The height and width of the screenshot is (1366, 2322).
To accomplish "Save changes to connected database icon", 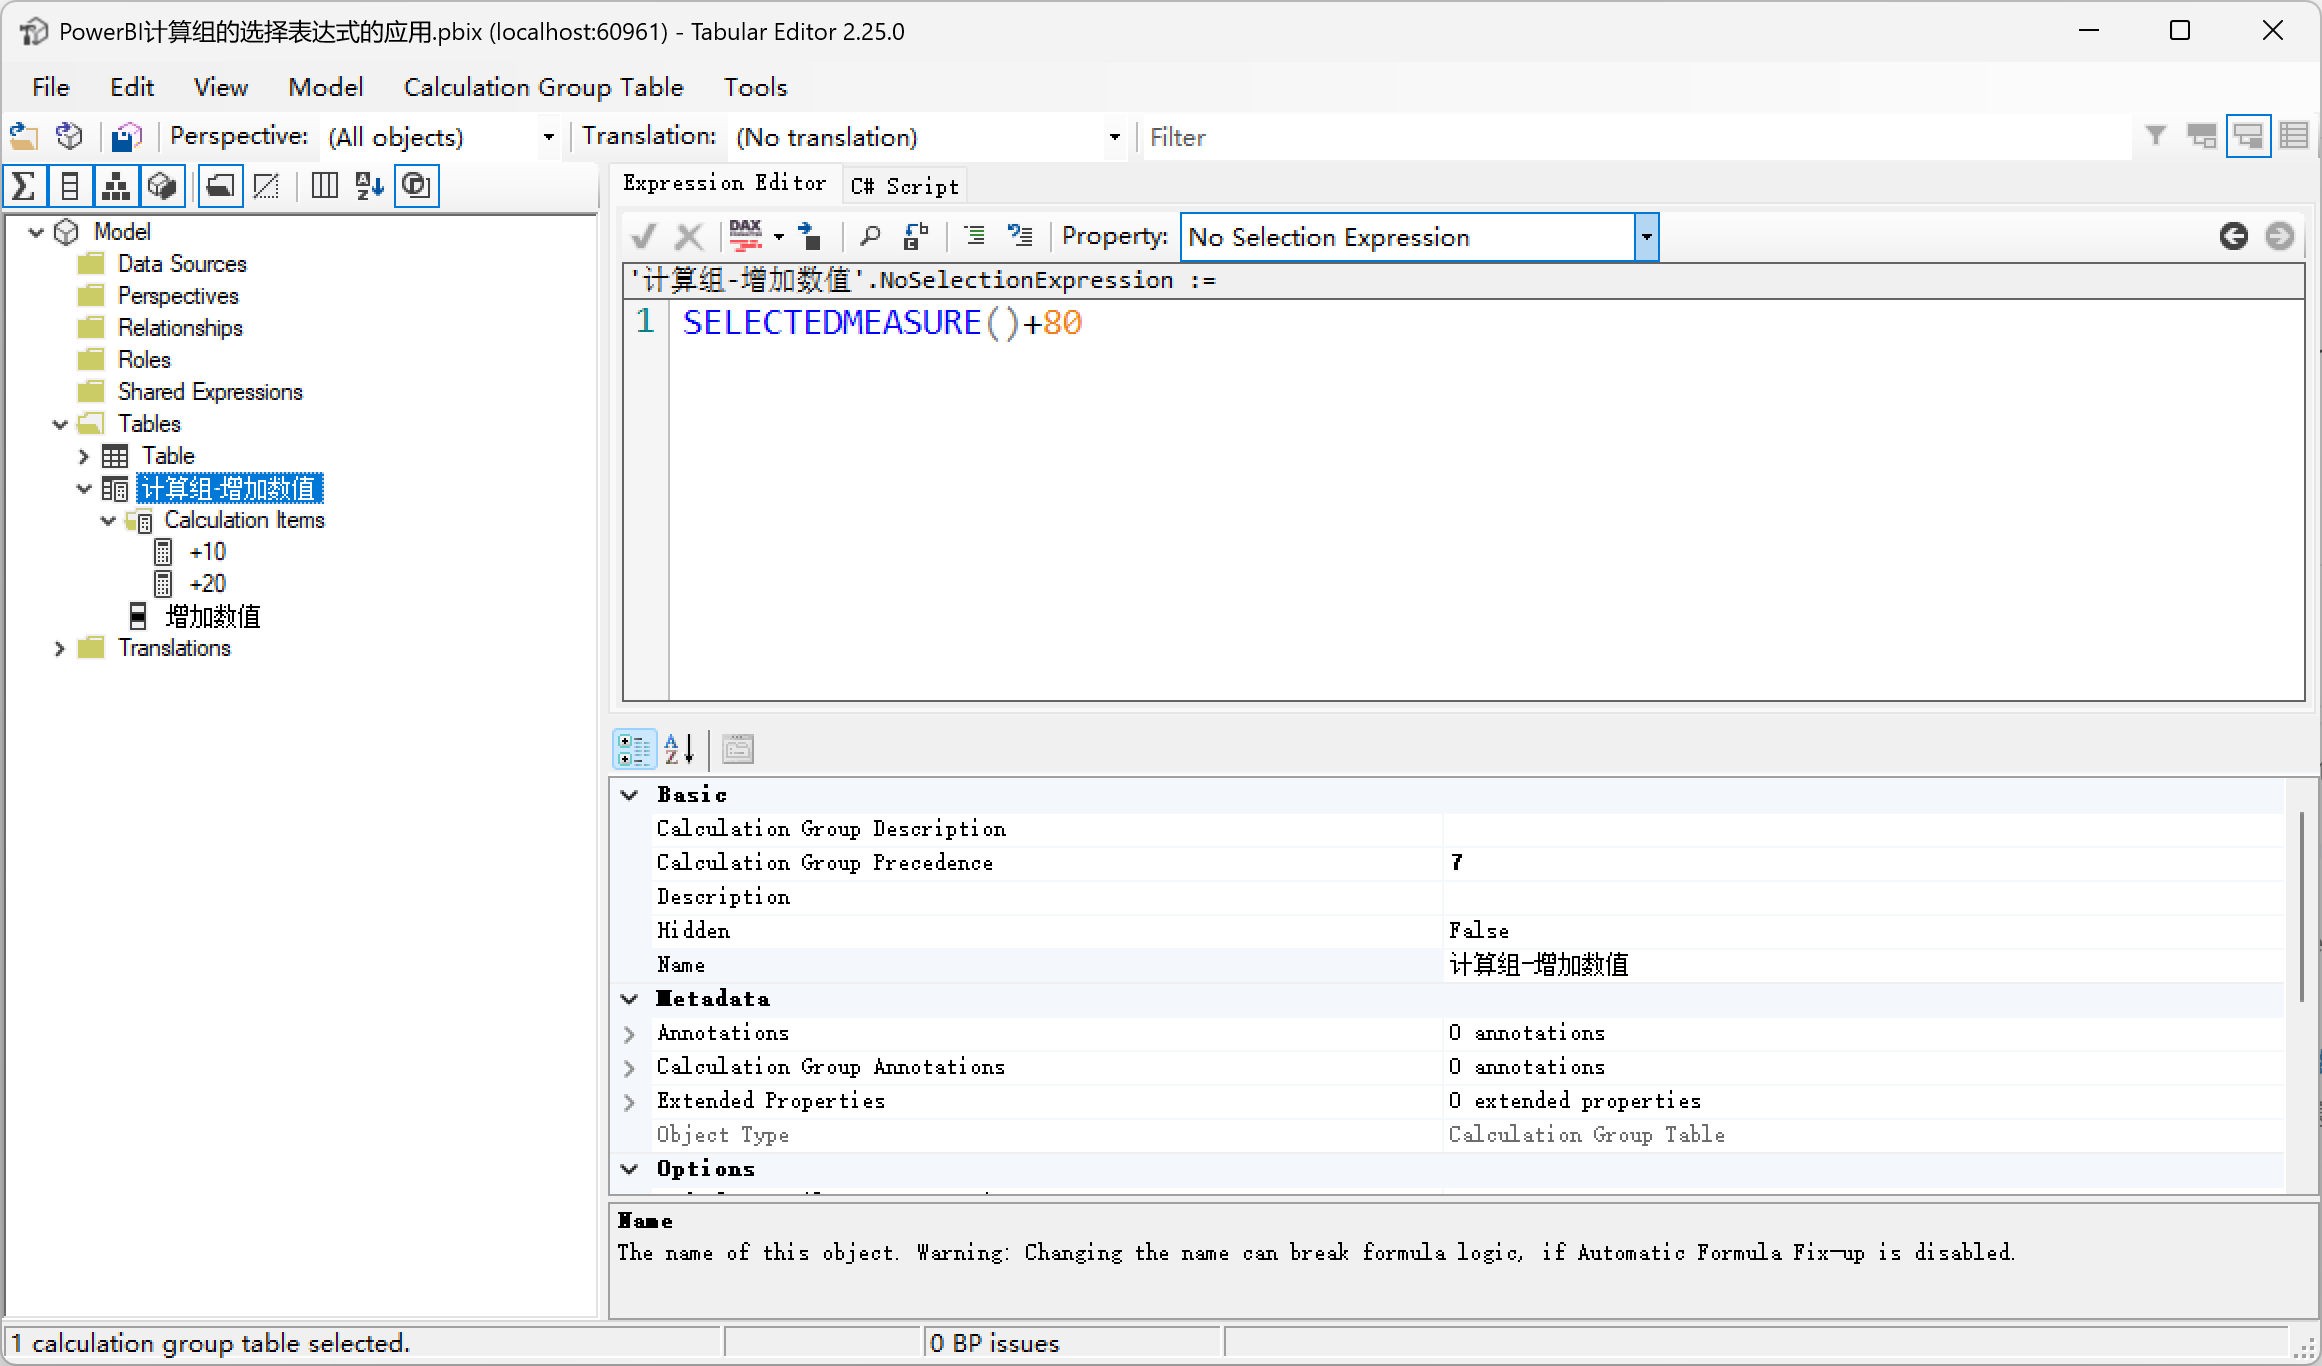I will pos(127,137).
